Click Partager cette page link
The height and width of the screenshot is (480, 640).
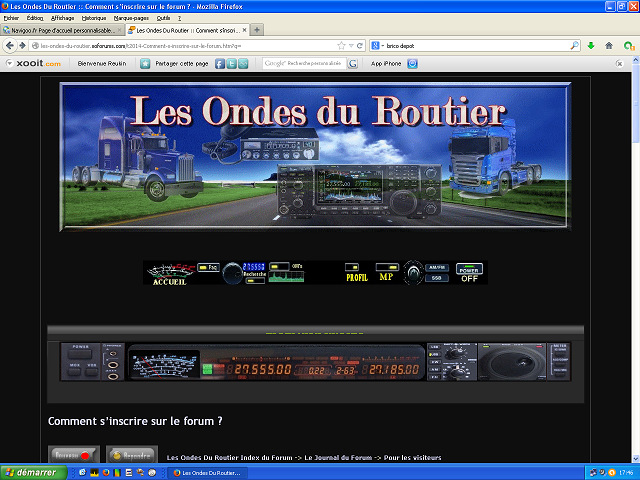point(182,64)
